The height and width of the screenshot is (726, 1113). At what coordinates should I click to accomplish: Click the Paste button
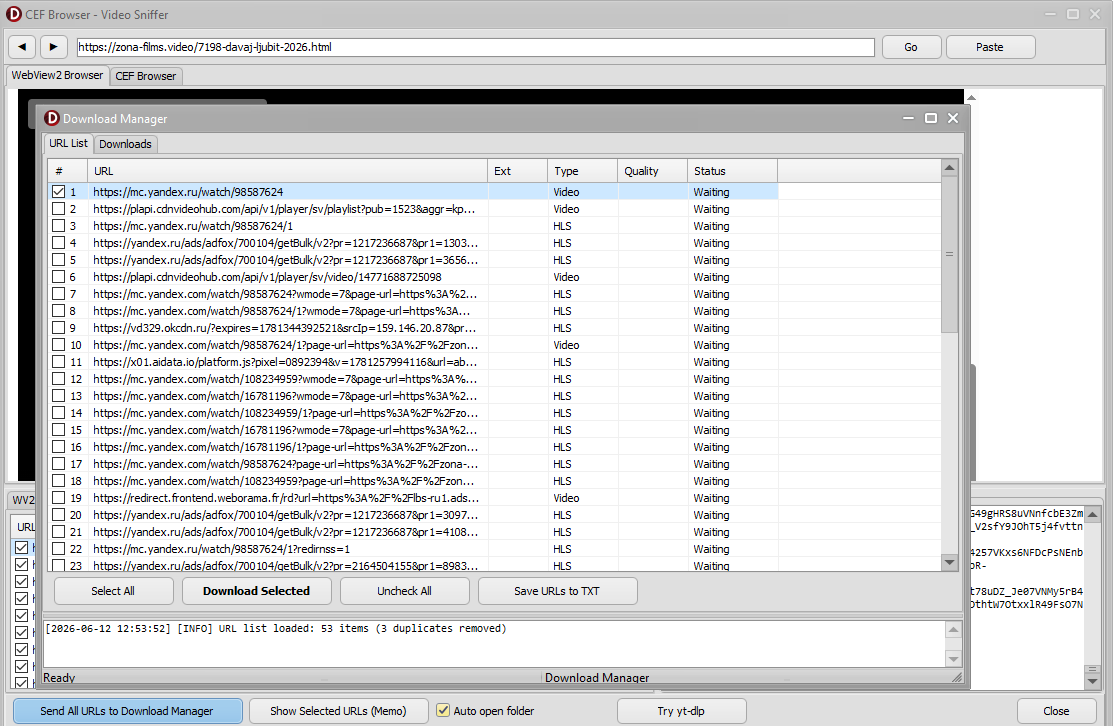pyautogui.click(x=990, y=47)
